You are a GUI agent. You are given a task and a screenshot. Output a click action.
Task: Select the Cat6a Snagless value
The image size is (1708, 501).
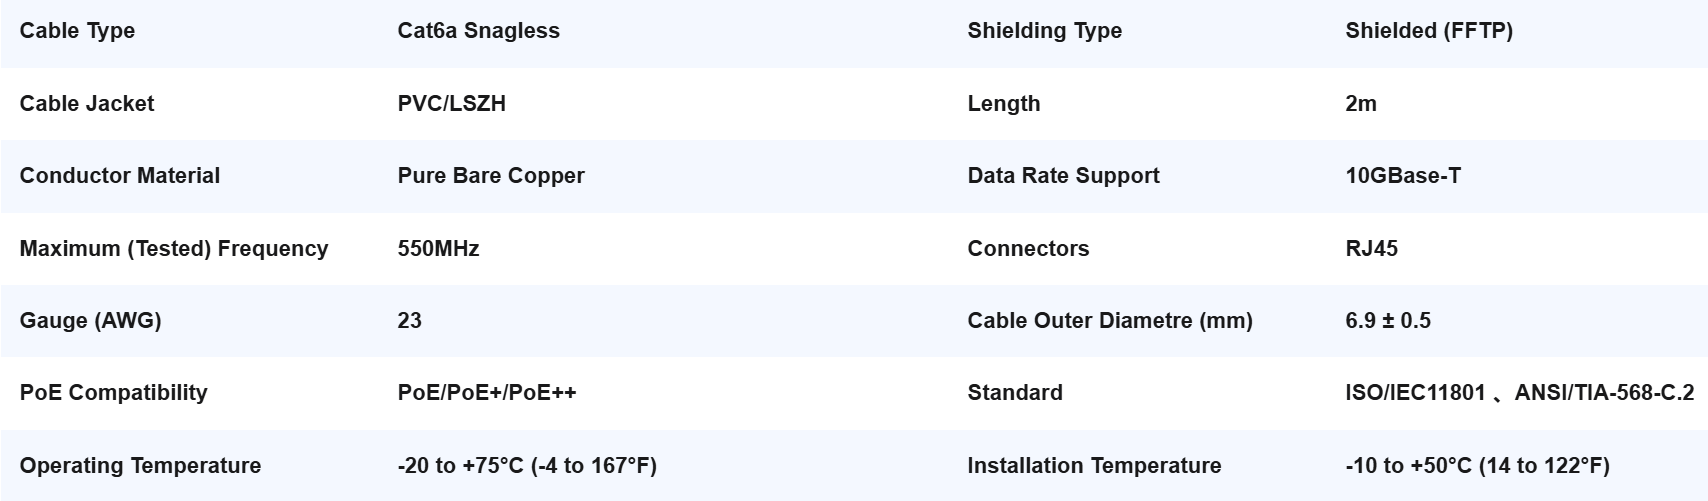(x=478, y=31)
